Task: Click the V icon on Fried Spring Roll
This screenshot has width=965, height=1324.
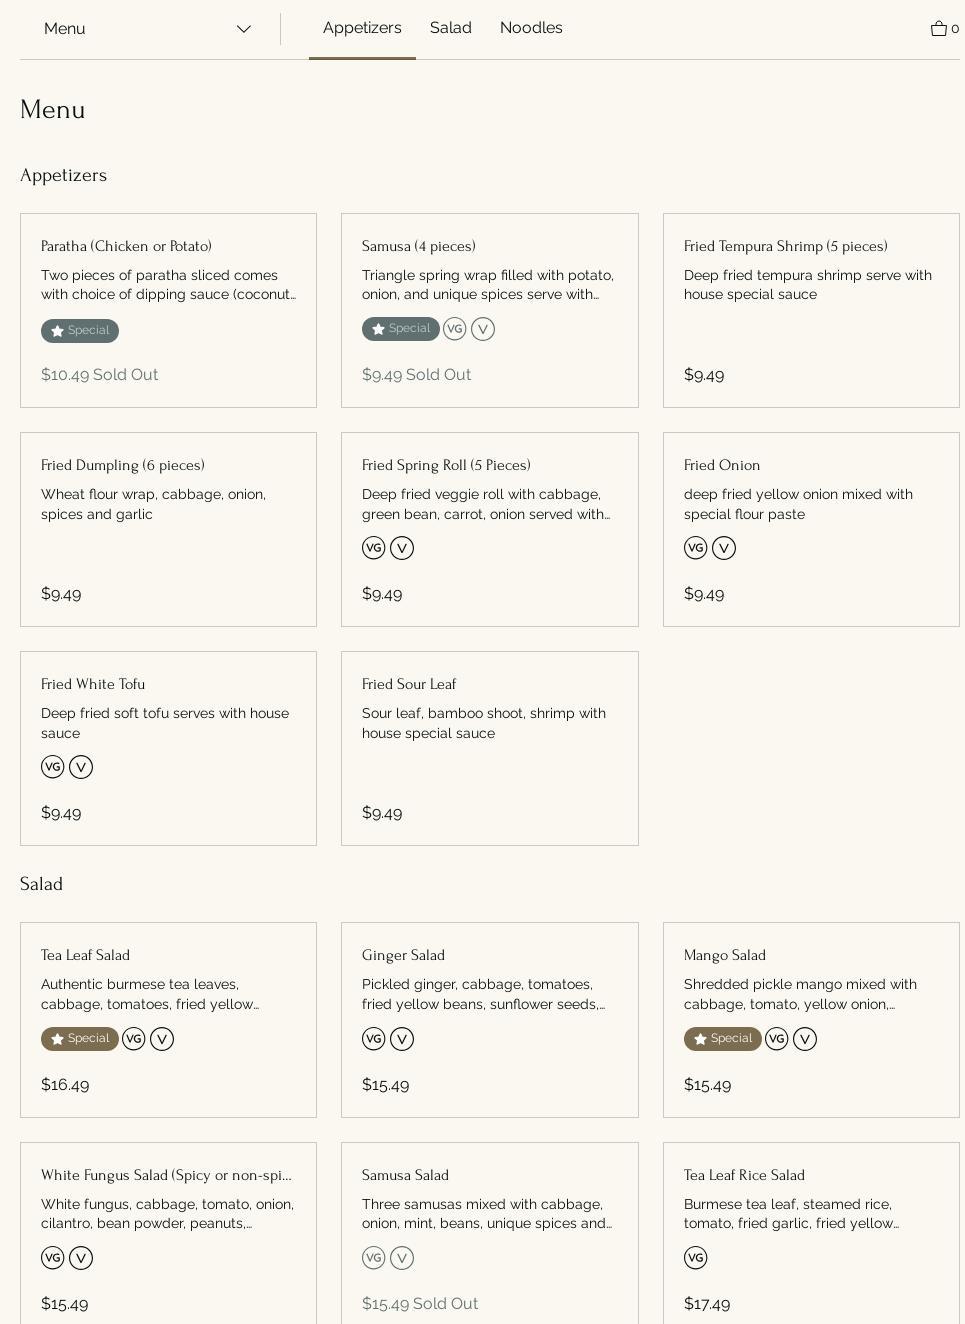Action: coord(402,548)
